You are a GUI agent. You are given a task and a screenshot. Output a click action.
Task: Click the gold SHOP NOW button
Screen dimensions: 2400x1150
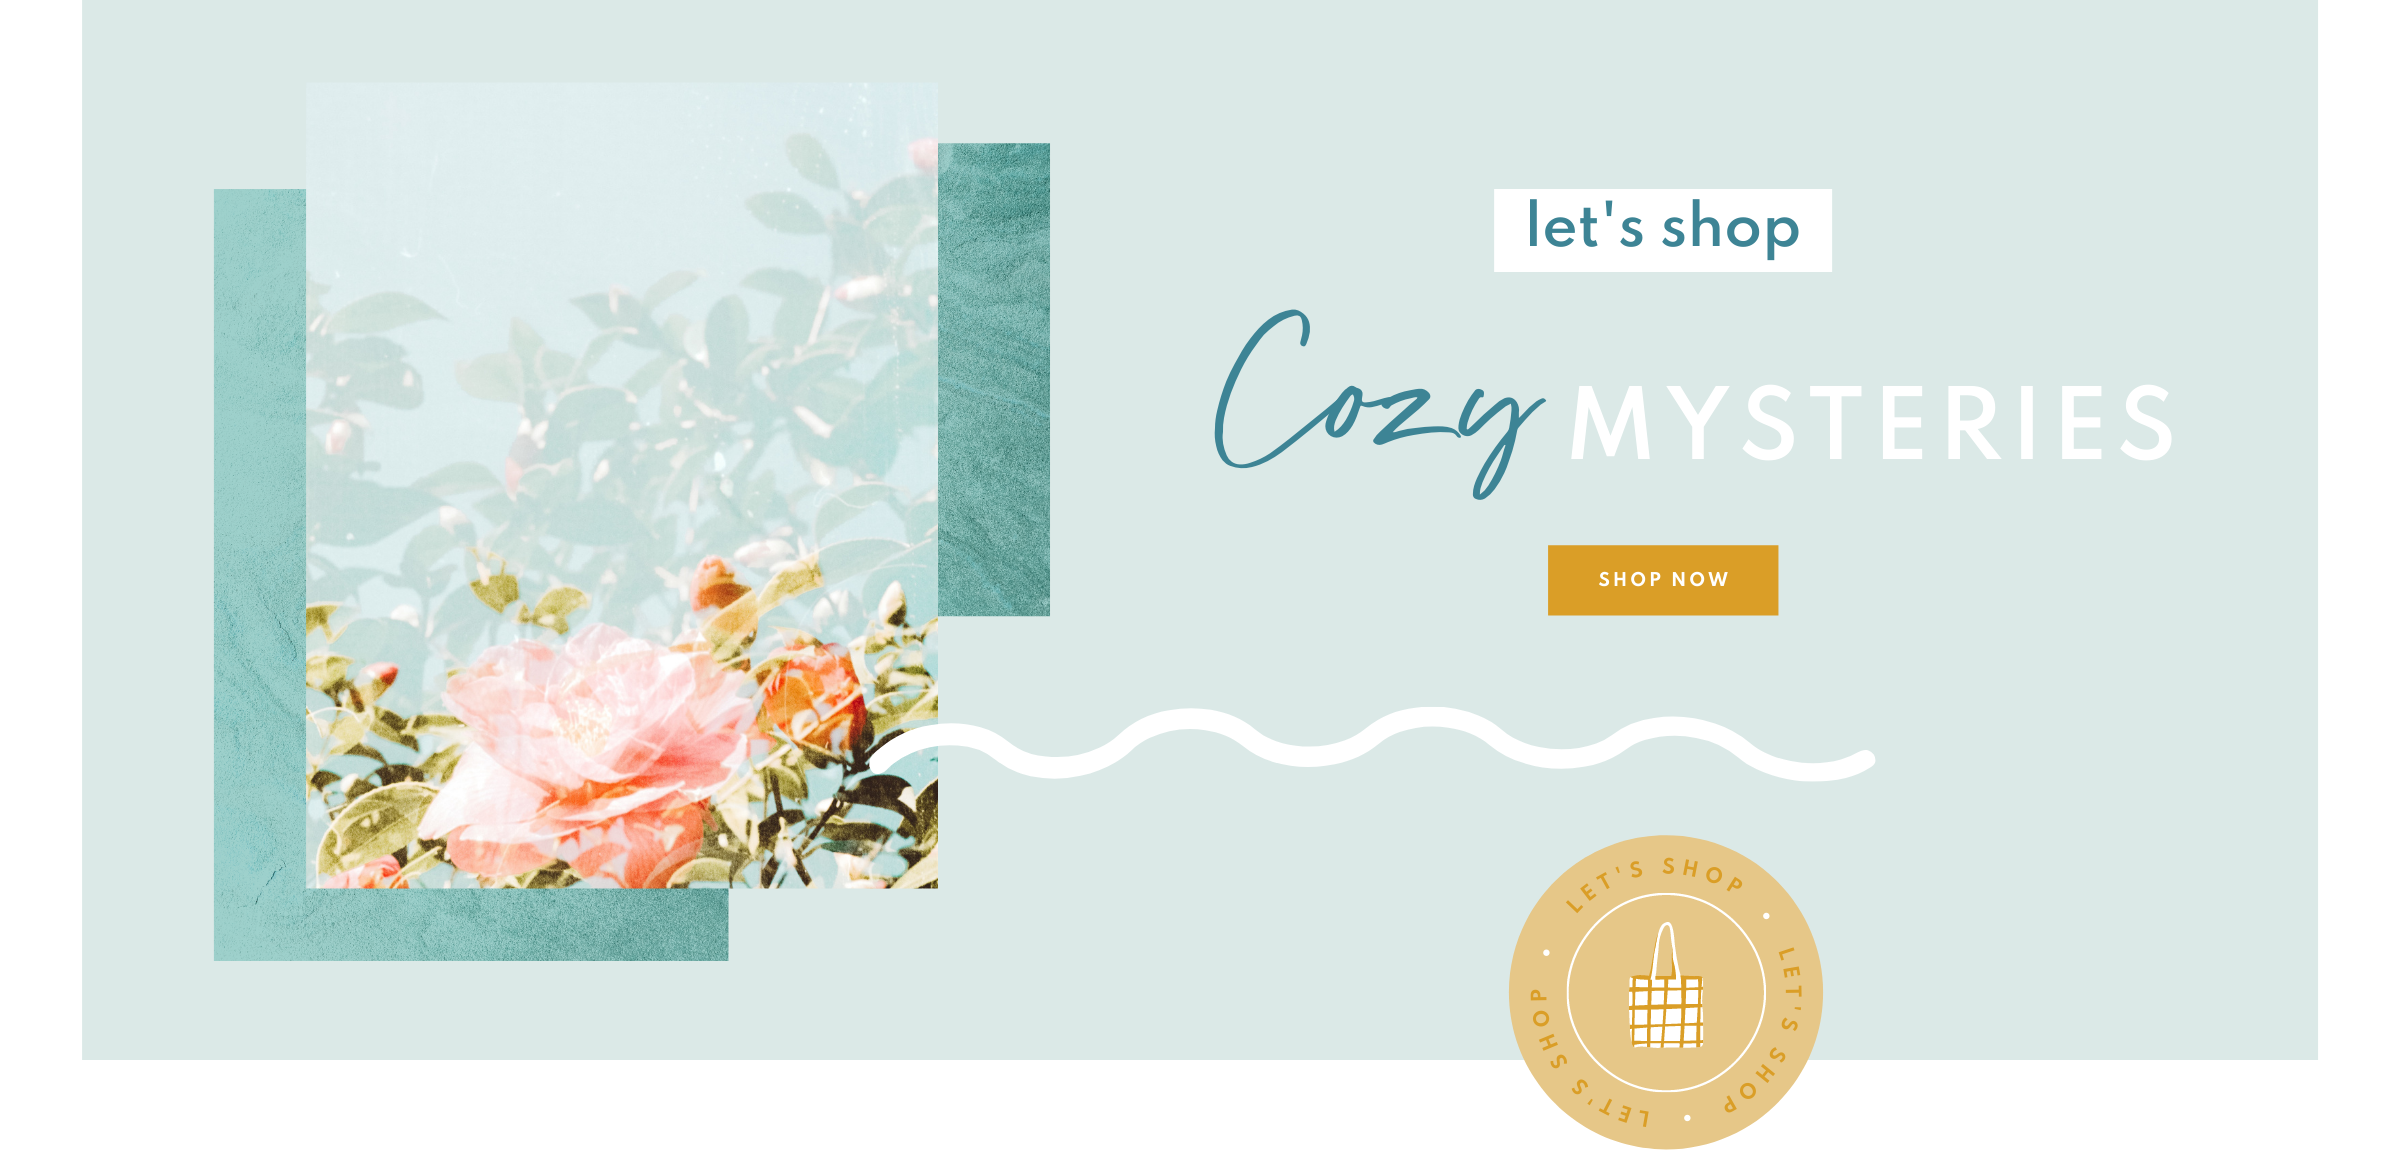pos(1663,580)
